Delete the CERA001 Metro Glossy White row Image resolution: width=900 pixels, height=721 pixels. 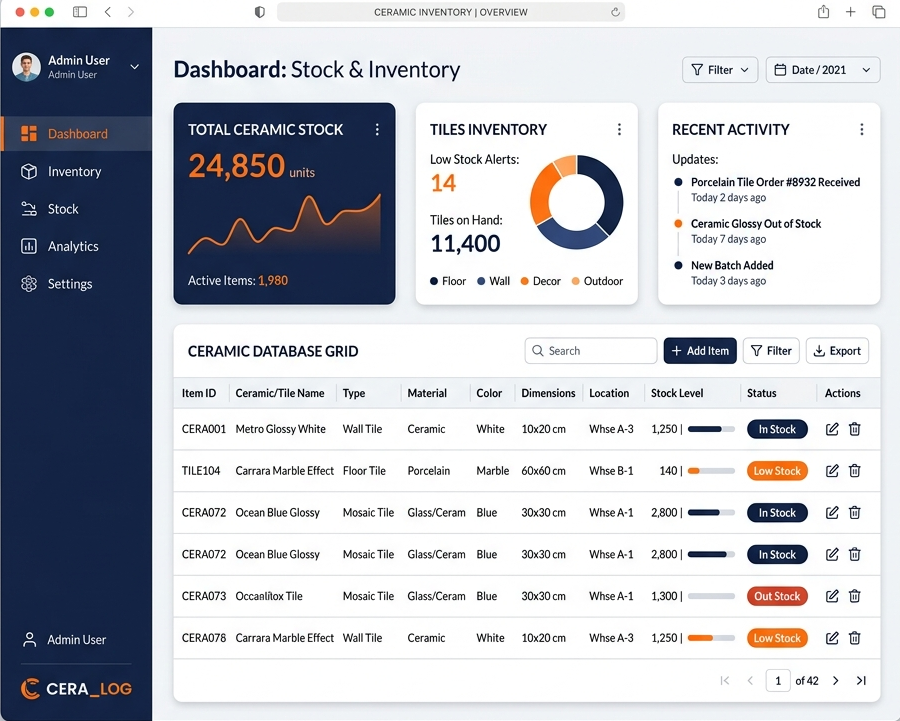855,429
